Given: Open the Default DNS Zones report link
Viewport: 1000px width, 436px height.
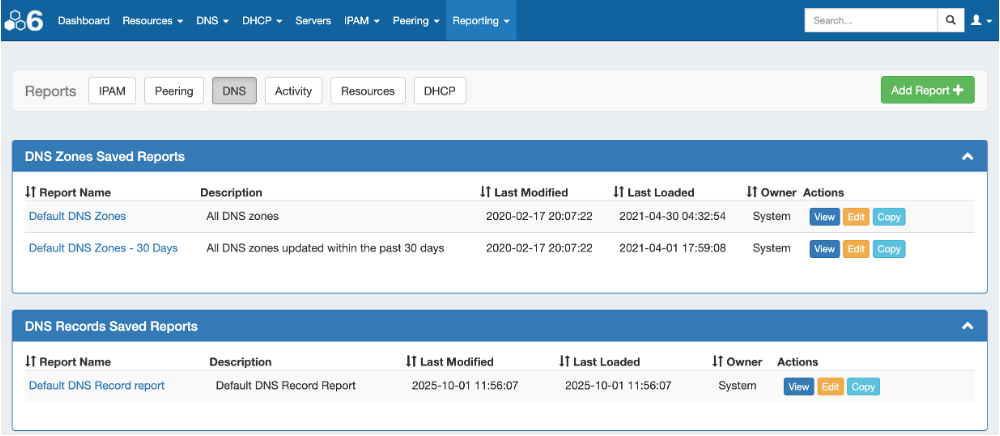Looking at the screenshot, I should click(77, 216).
